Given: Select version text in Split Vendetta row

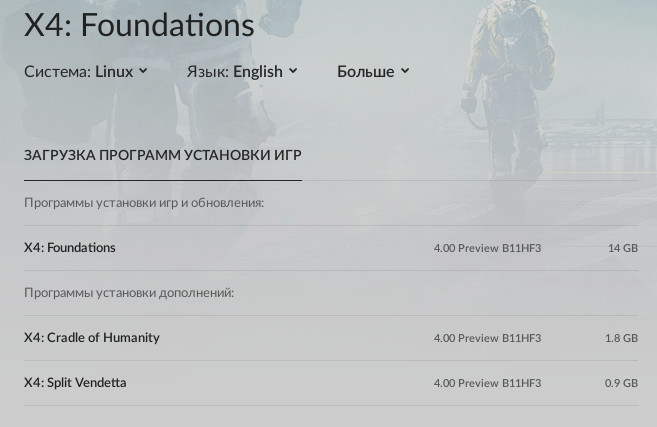Looking at the screenshot, I should click(487, 383).
